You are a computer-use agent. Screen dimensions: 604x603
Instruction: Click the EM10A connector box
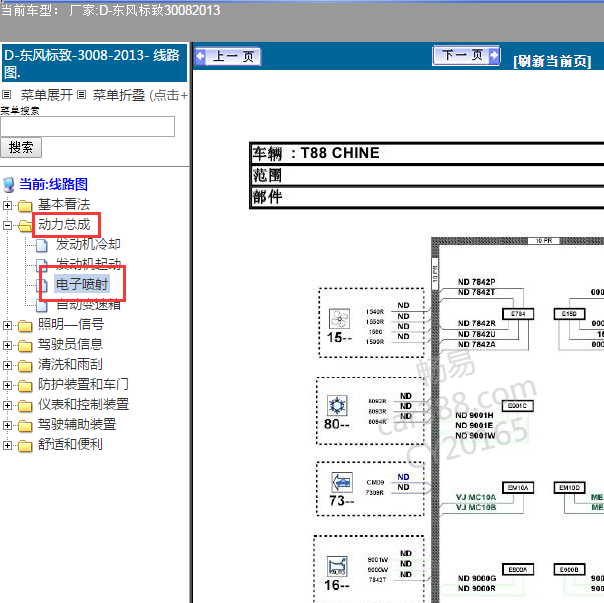[518, 487]
